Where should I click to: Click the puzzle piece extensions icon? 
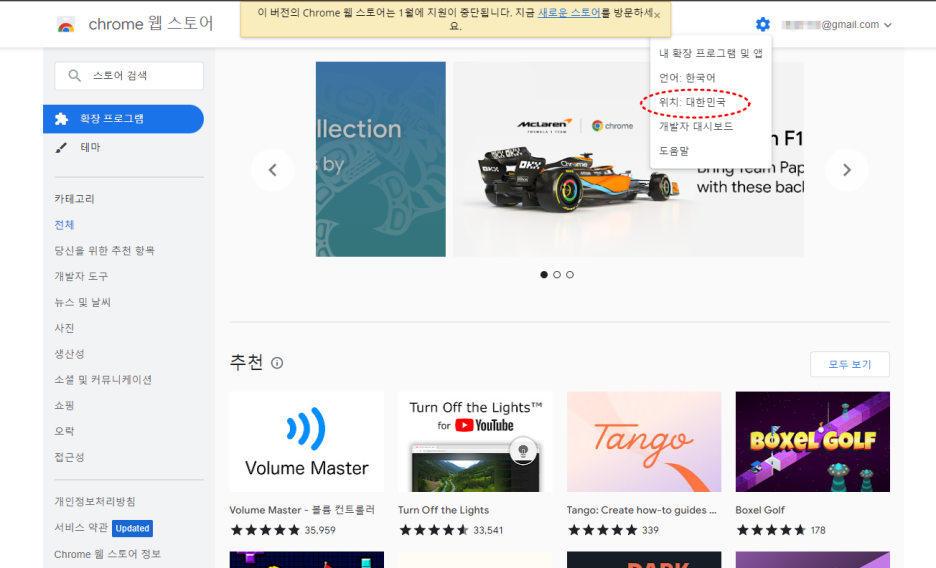[x=61, y=119]
